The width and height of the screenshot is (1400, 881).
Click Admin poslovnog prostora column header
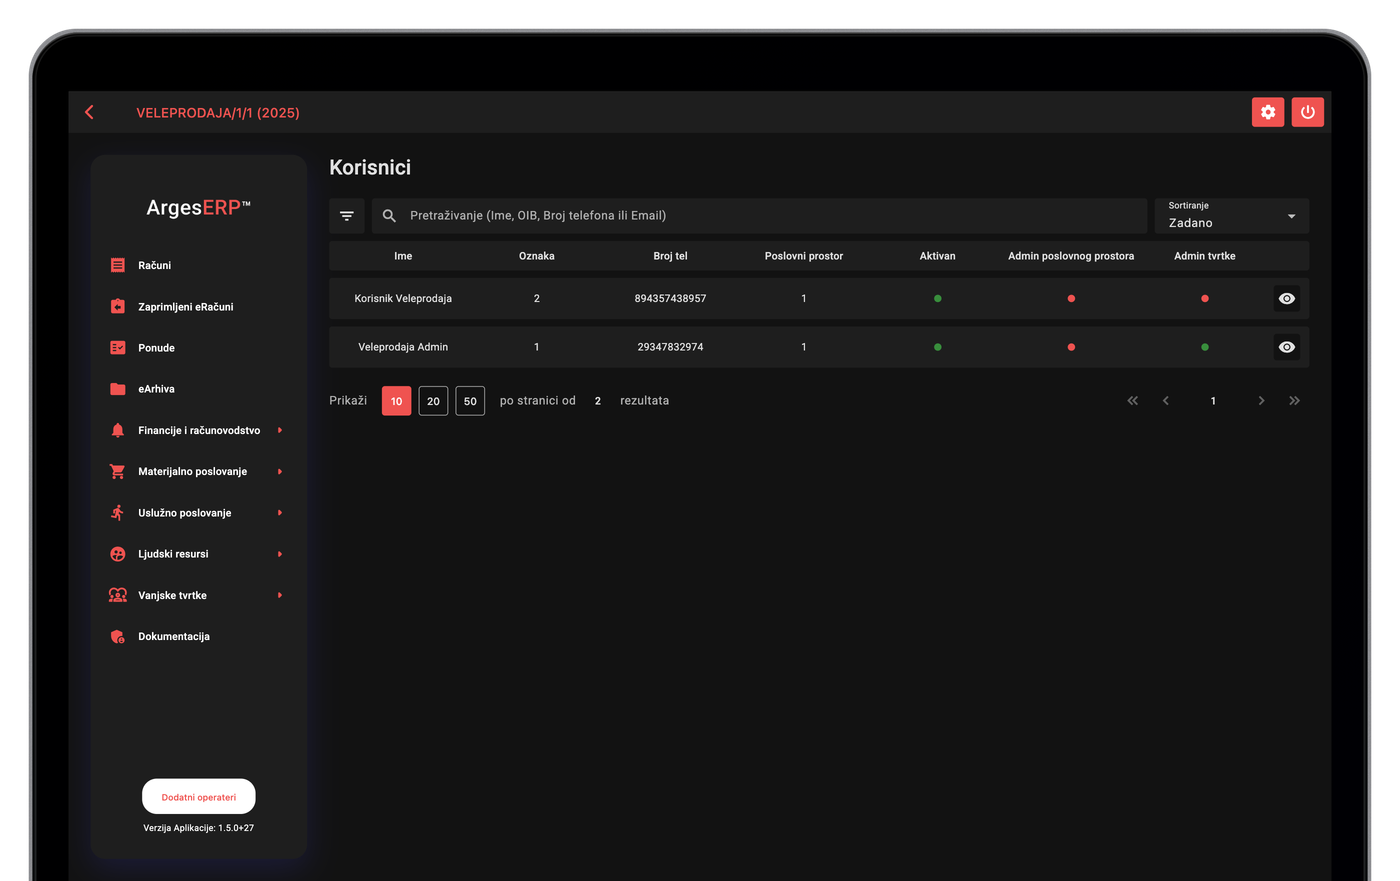tap(1071, 256)
